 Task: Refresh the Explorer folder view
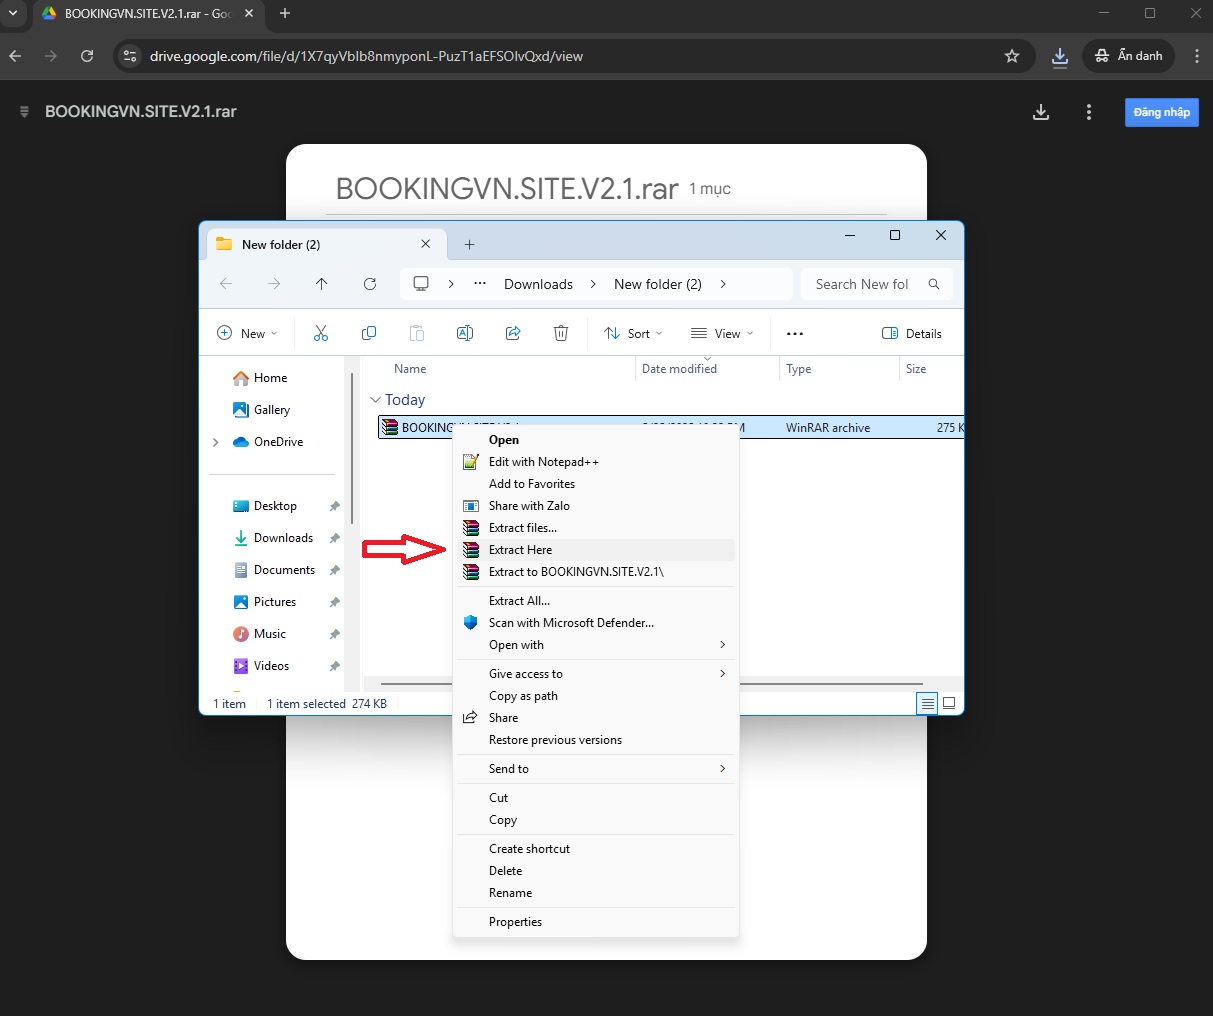coord(370,284)
